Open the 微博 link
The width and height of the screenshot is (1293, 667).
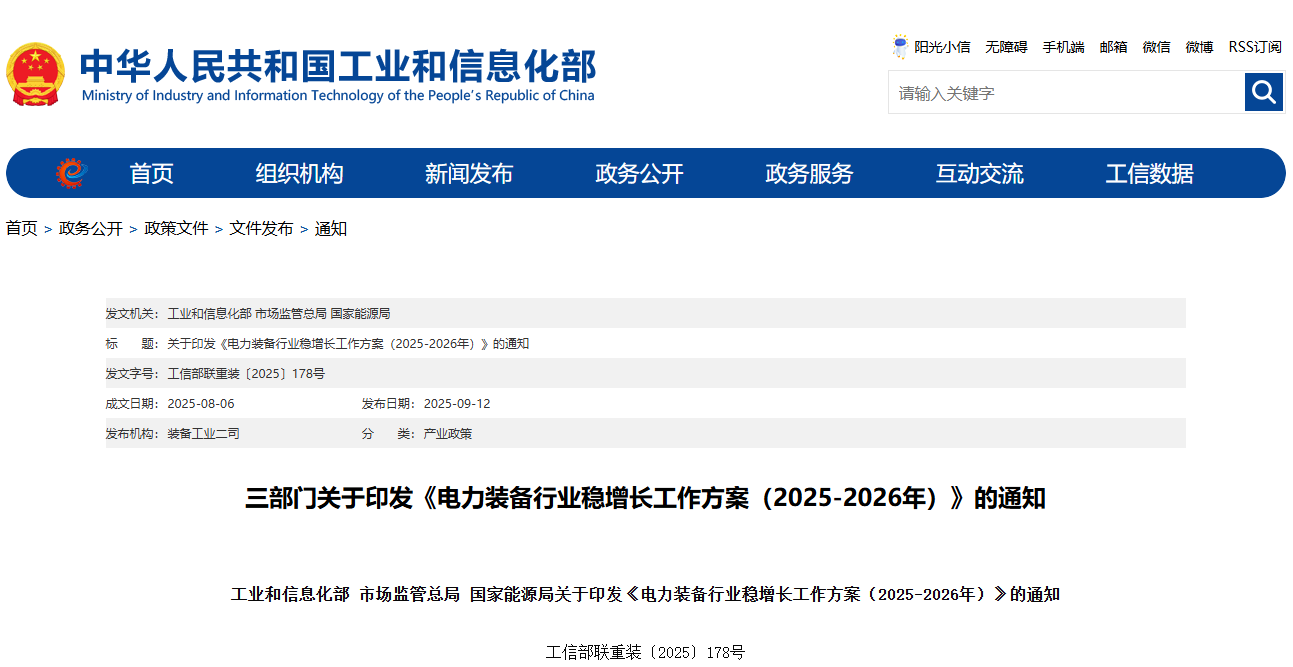coord(1199,47)
